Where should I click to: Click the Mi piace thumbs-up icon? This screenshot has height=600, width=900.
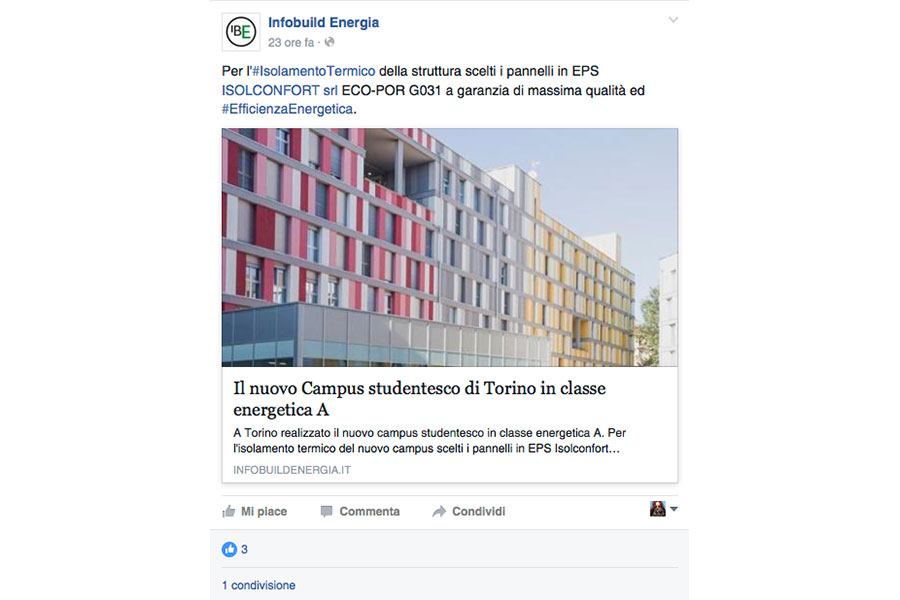(x=228, y=511)
